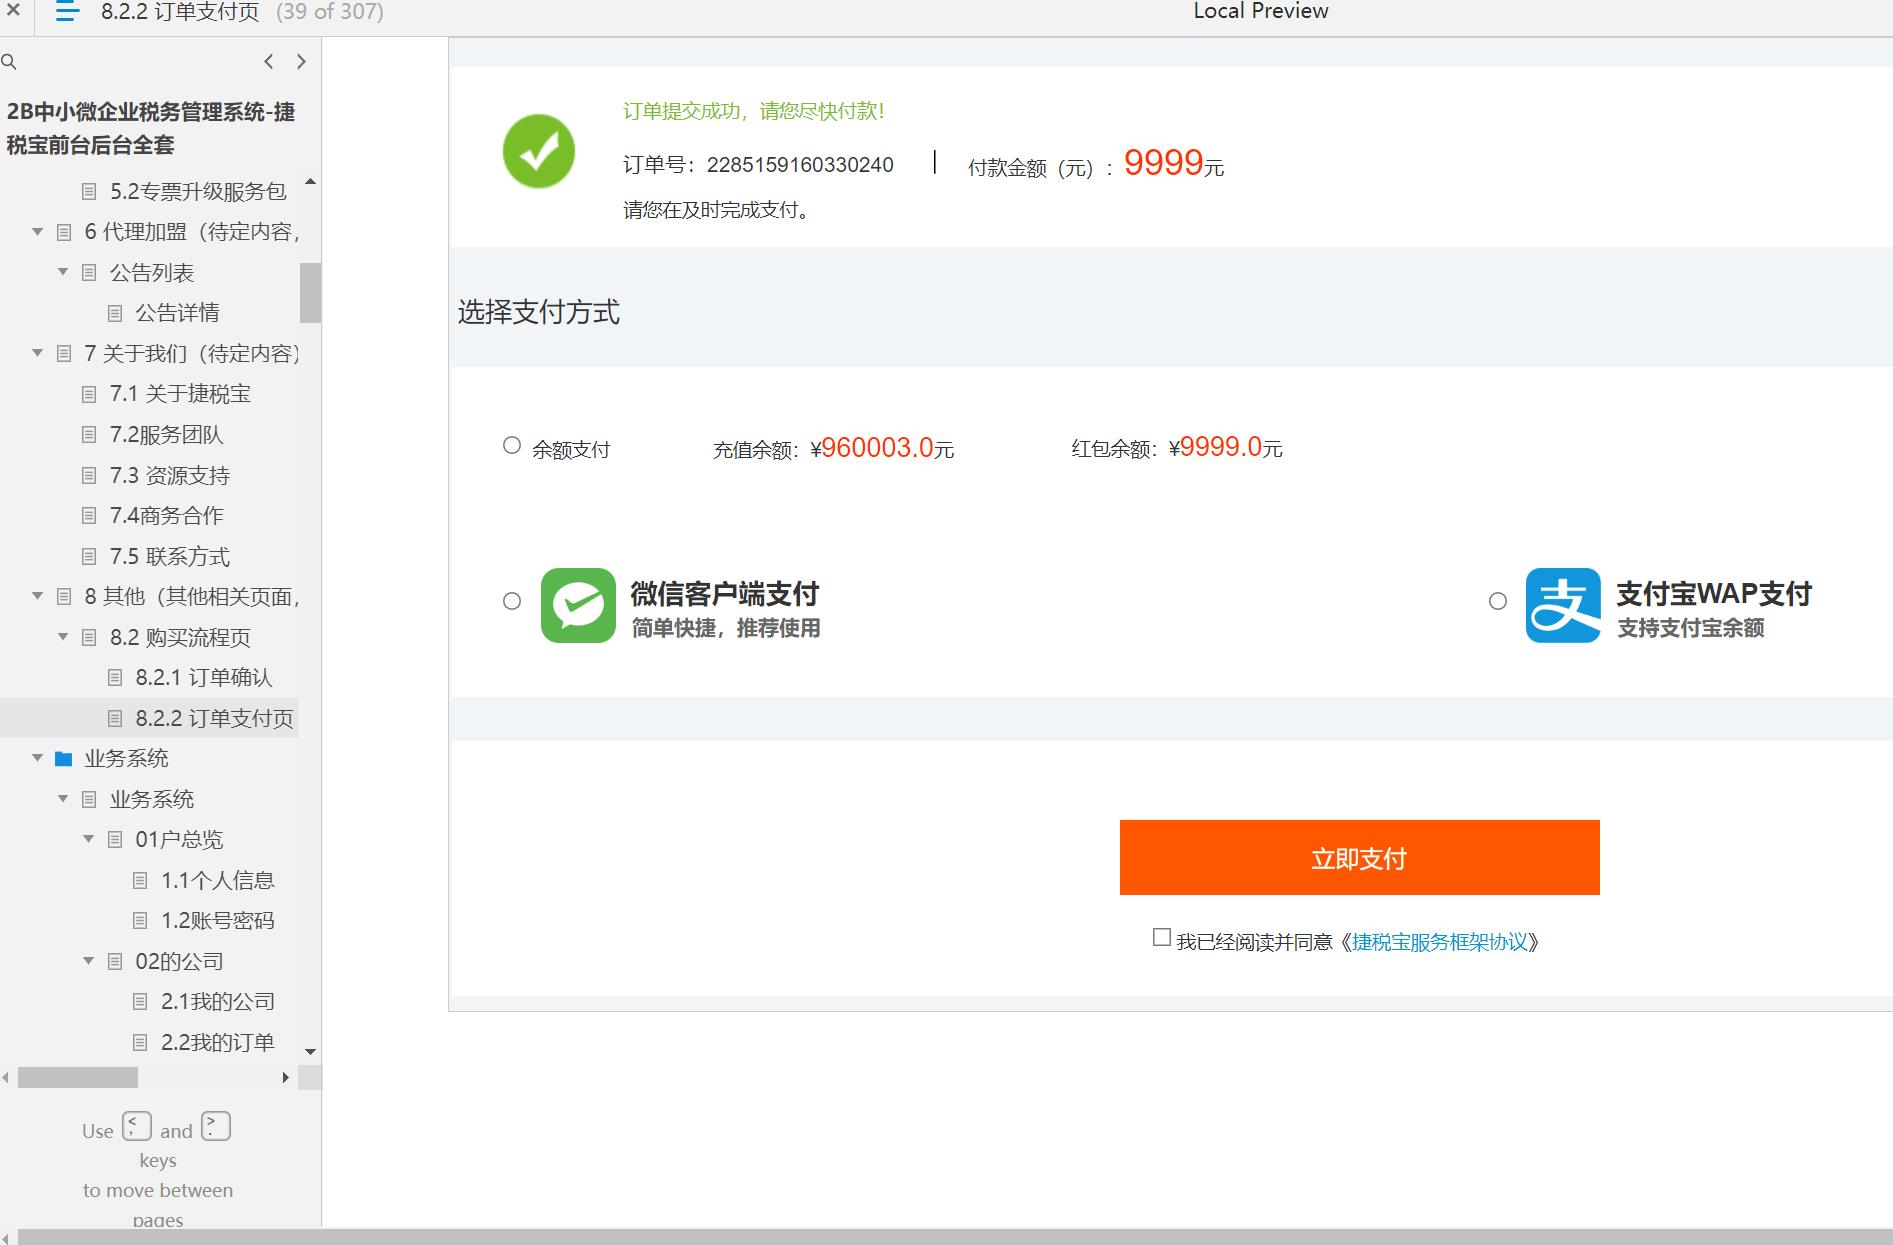Open 8.2.1 订单确认 page
Viewport: 1893px width, 1245px height.
204,678
